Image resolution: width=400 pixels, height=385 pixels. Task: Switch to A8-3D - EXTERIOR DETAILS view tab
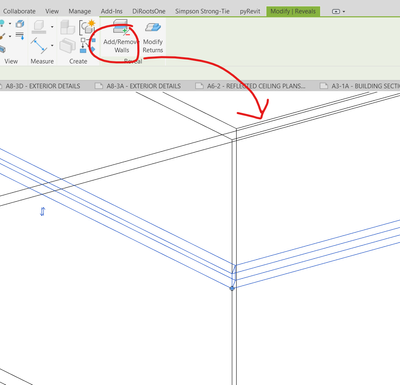43,86
